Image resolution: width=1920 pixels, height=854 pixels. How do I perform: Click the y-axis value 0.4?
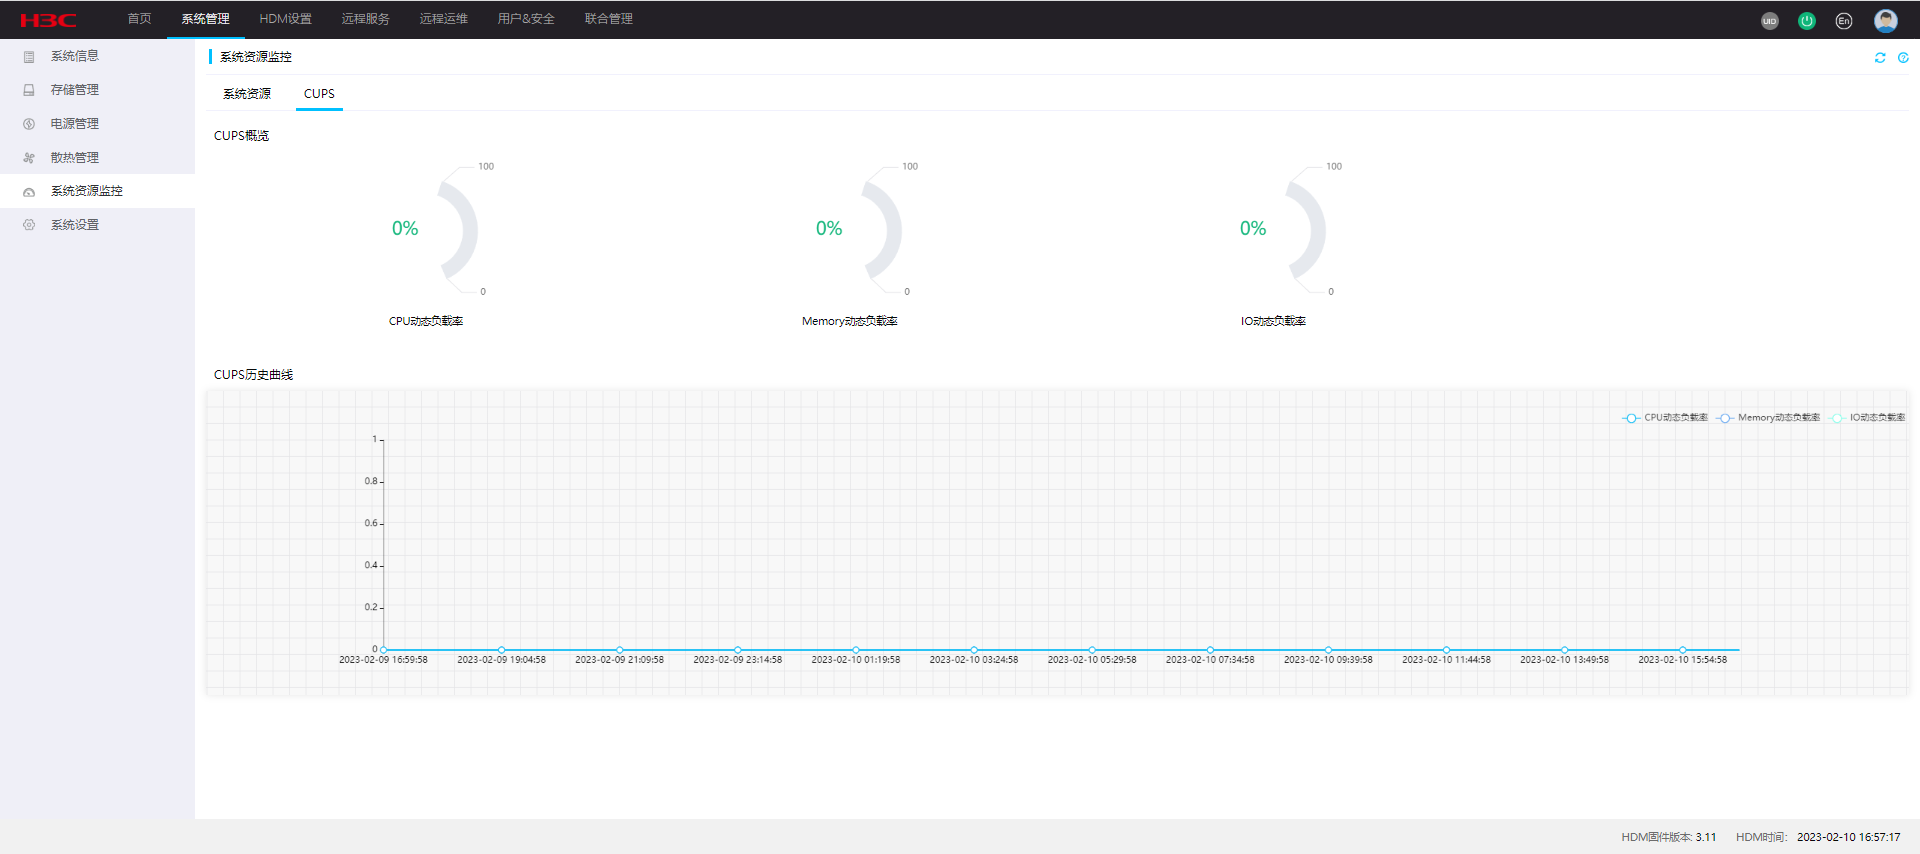371,565
